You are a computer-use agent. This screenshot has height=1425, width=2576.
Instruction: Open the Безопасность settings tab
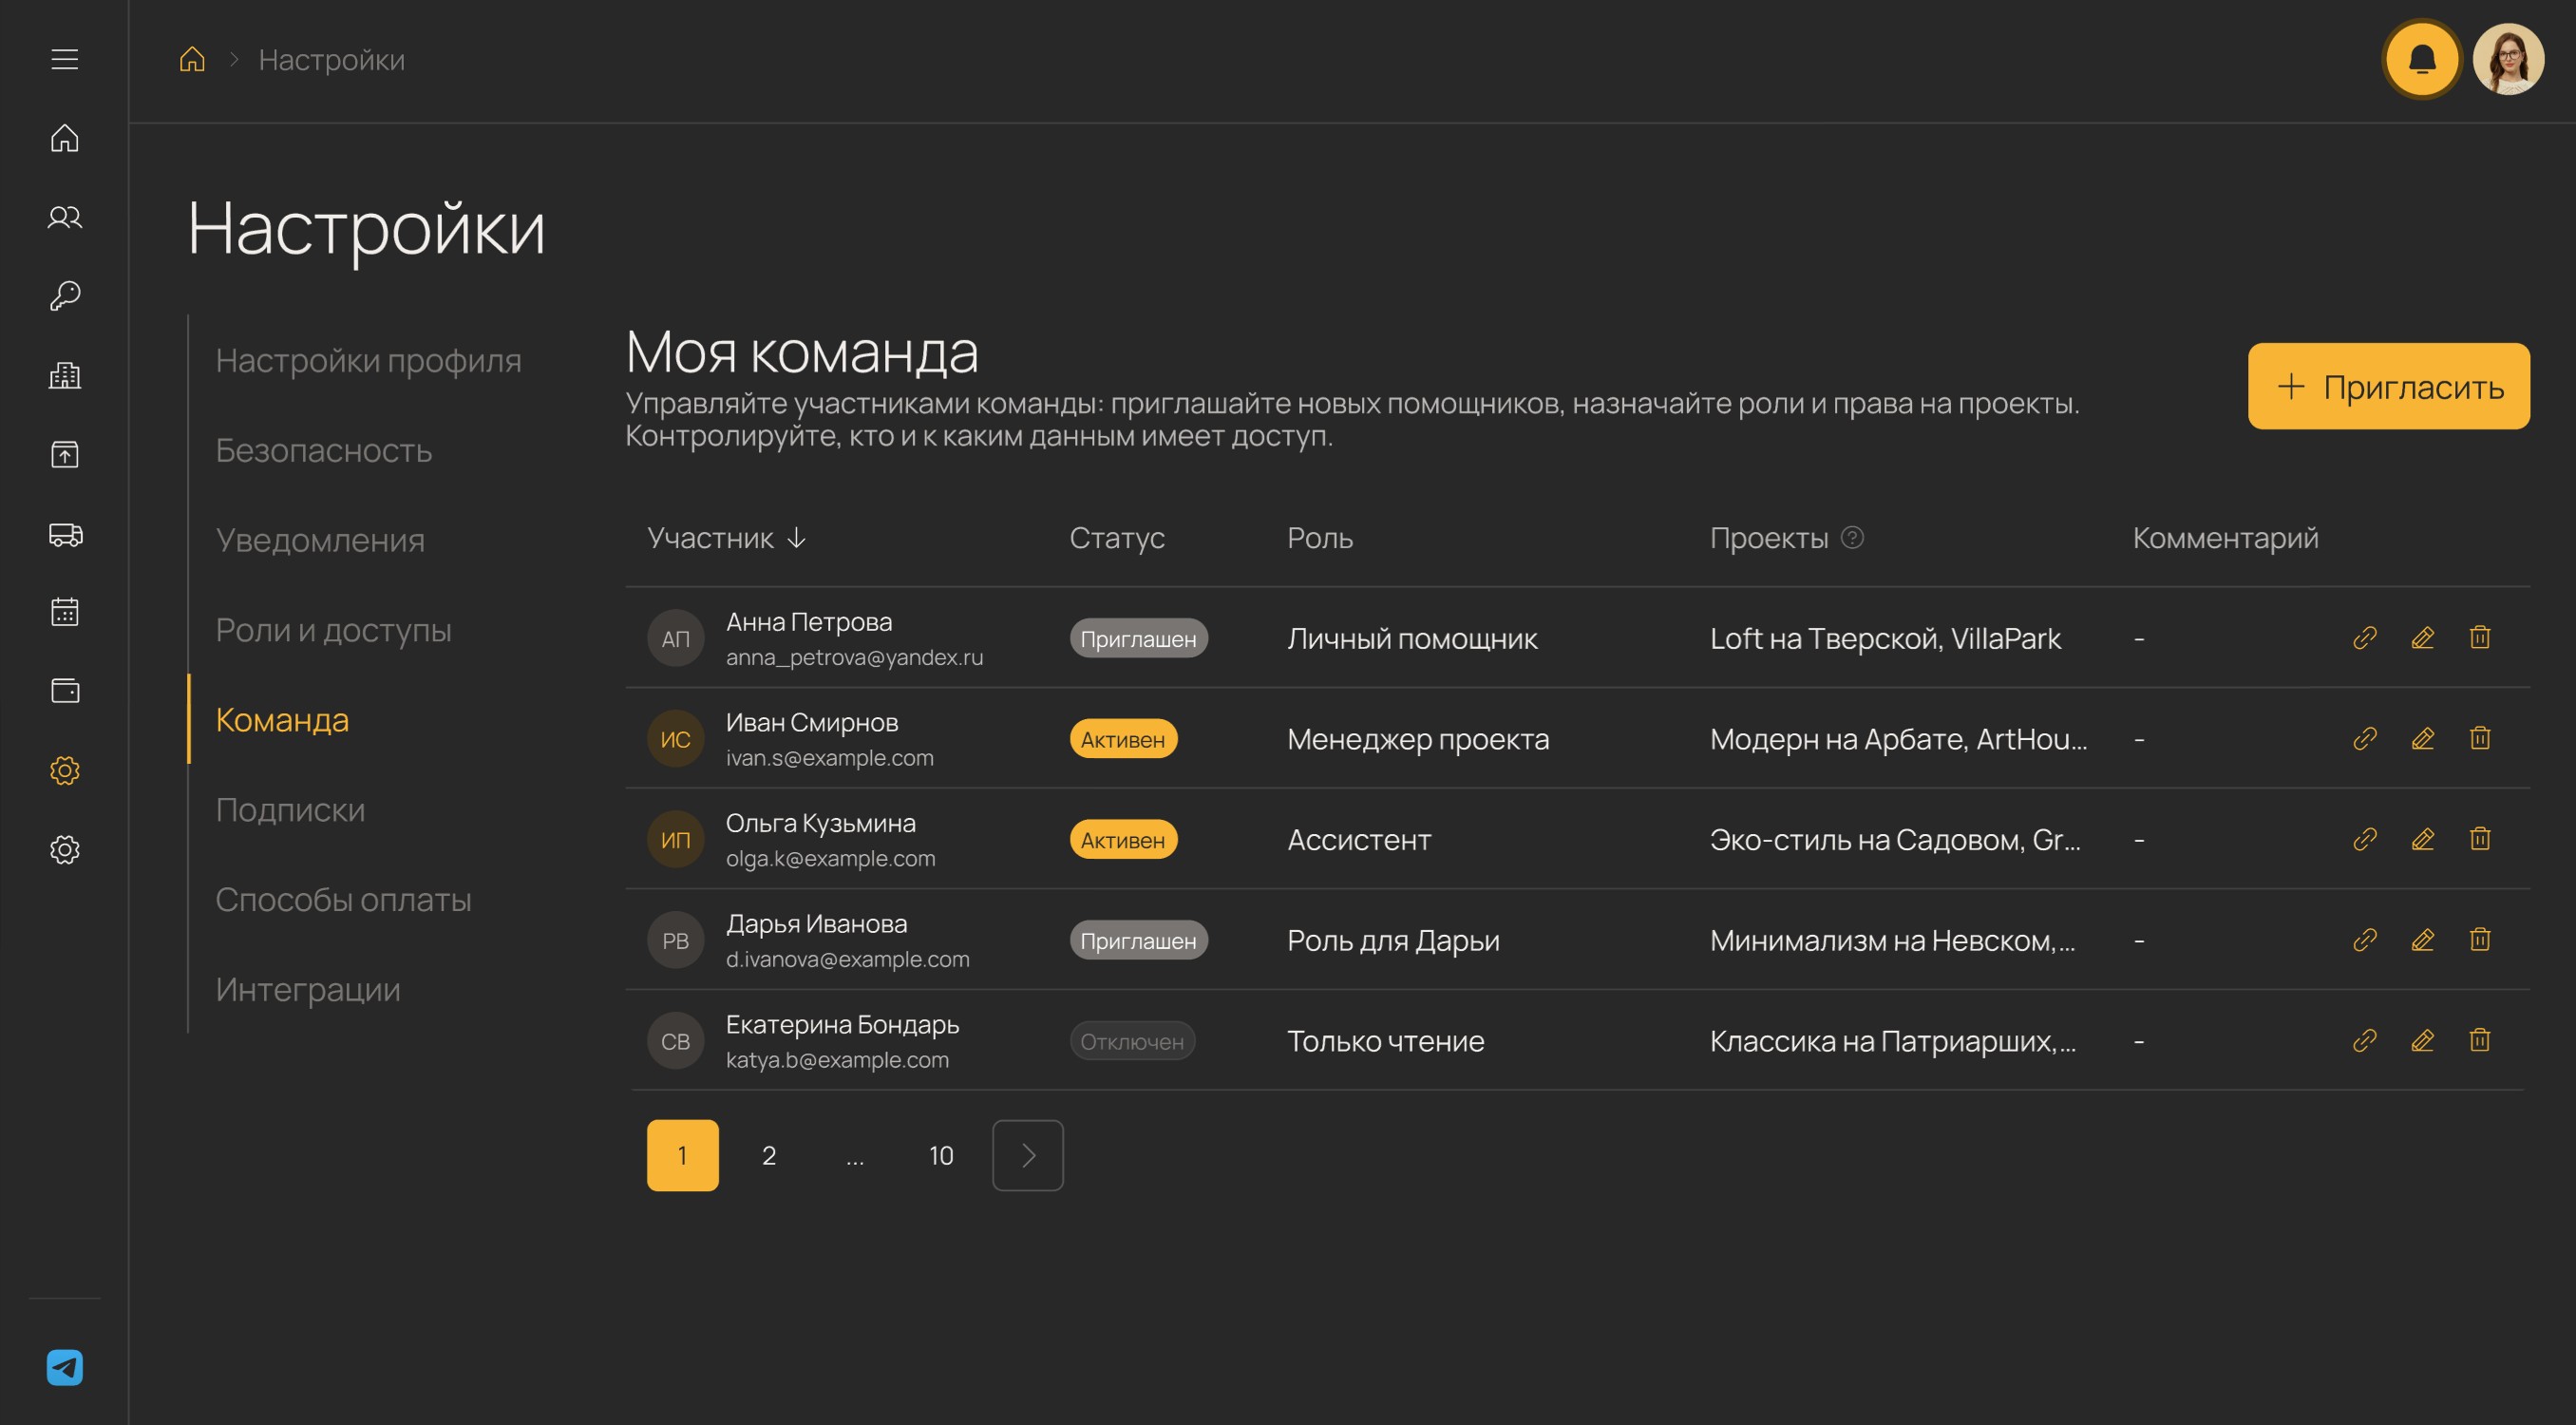[323, 450]
